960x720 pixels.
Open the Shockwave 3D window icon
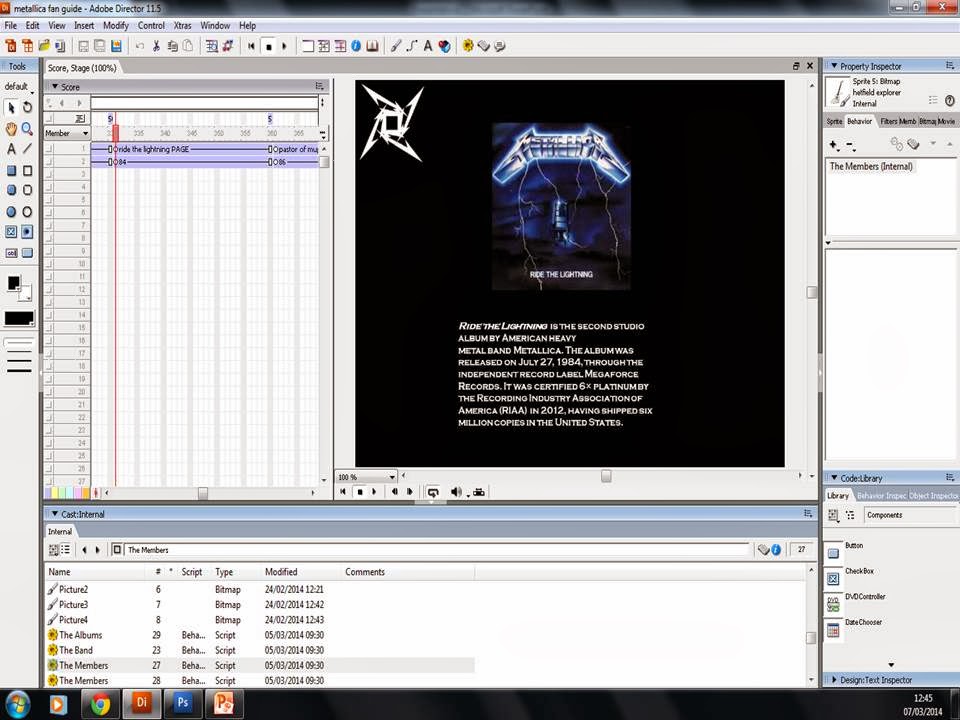(444, 46)
